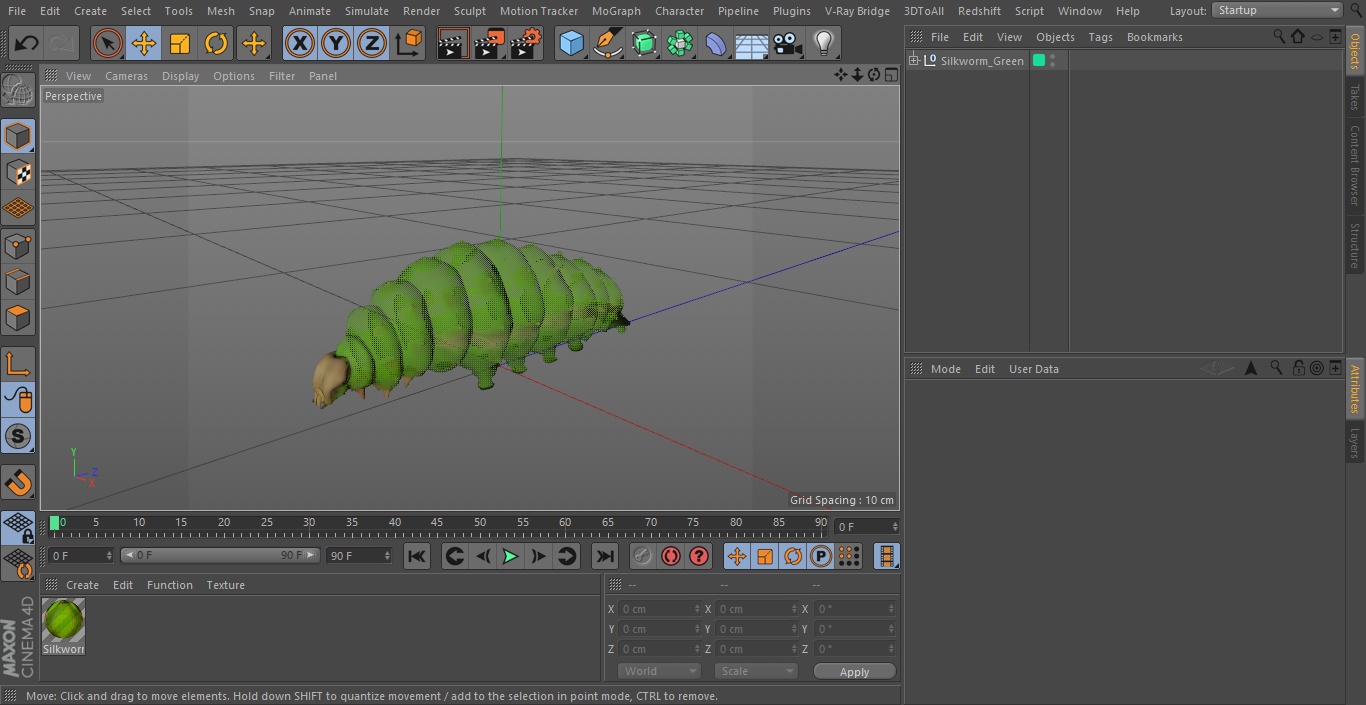This screenshot has height=705, width=1366.
Task: Click the Undo arrow icon
Action: [27, 43]
